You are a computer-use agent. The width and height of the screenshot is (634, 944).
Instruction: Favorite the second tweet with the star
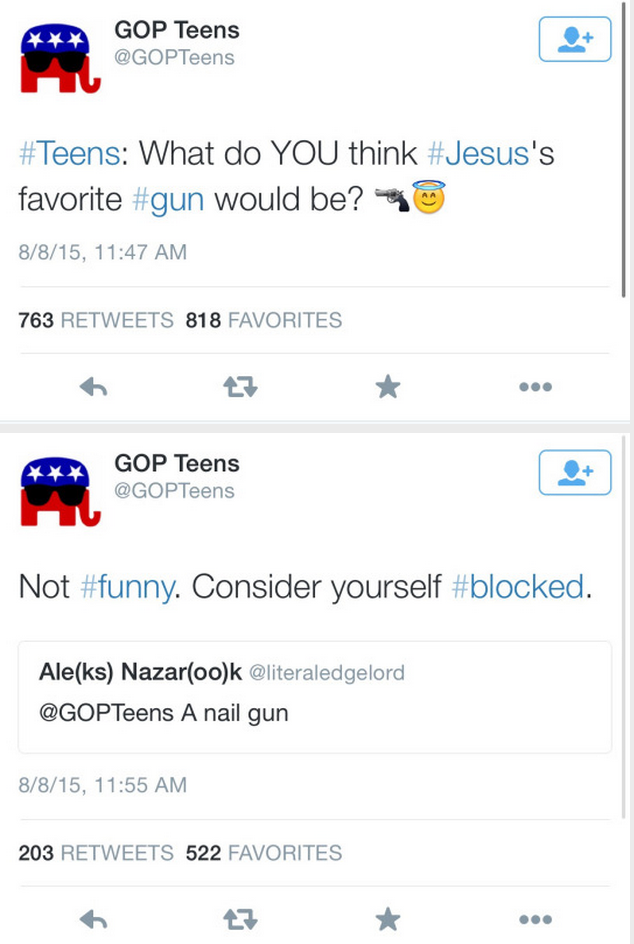(388, 918)
